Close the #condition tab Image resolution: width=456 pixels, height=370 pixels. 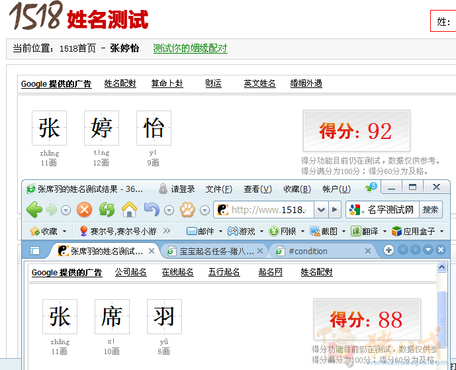[368, 251]
